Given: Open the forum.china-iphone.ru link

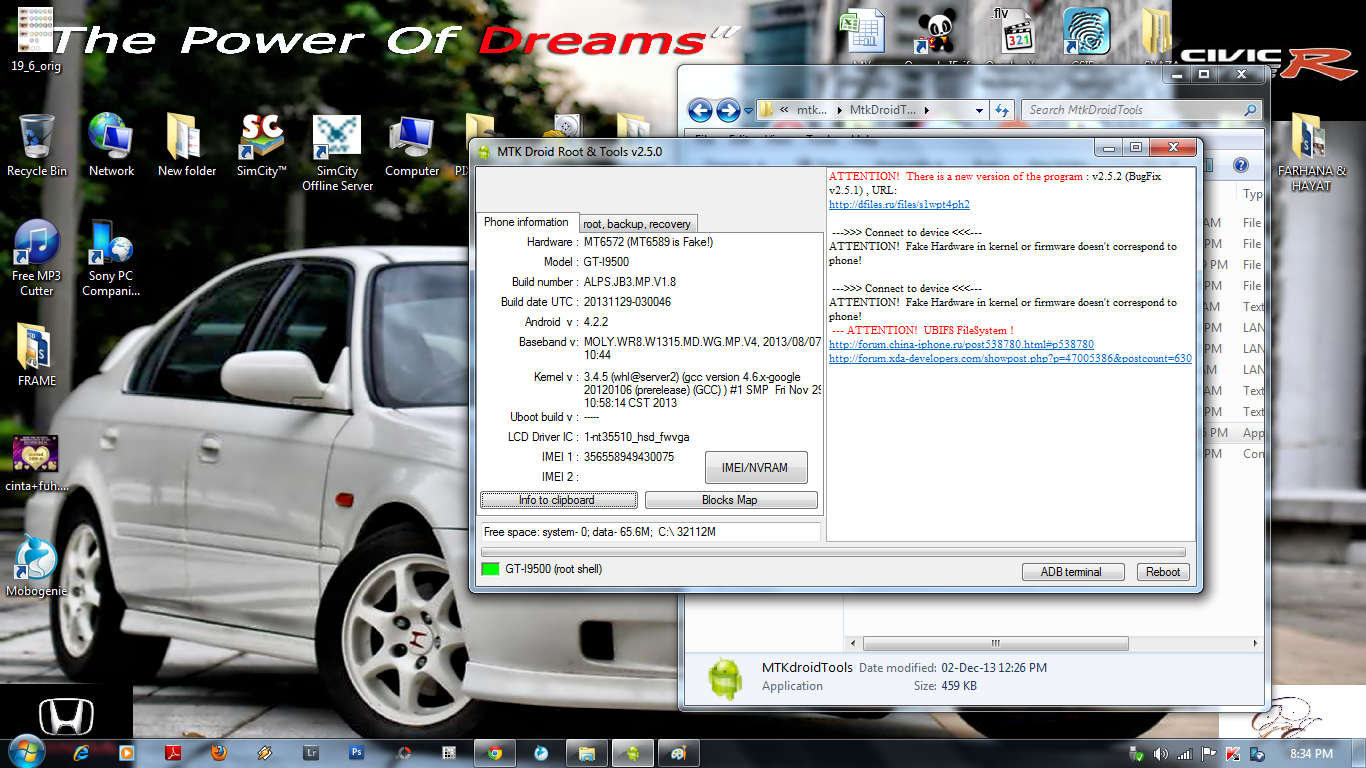Looking at the screenshot, I should click(961, 345).
